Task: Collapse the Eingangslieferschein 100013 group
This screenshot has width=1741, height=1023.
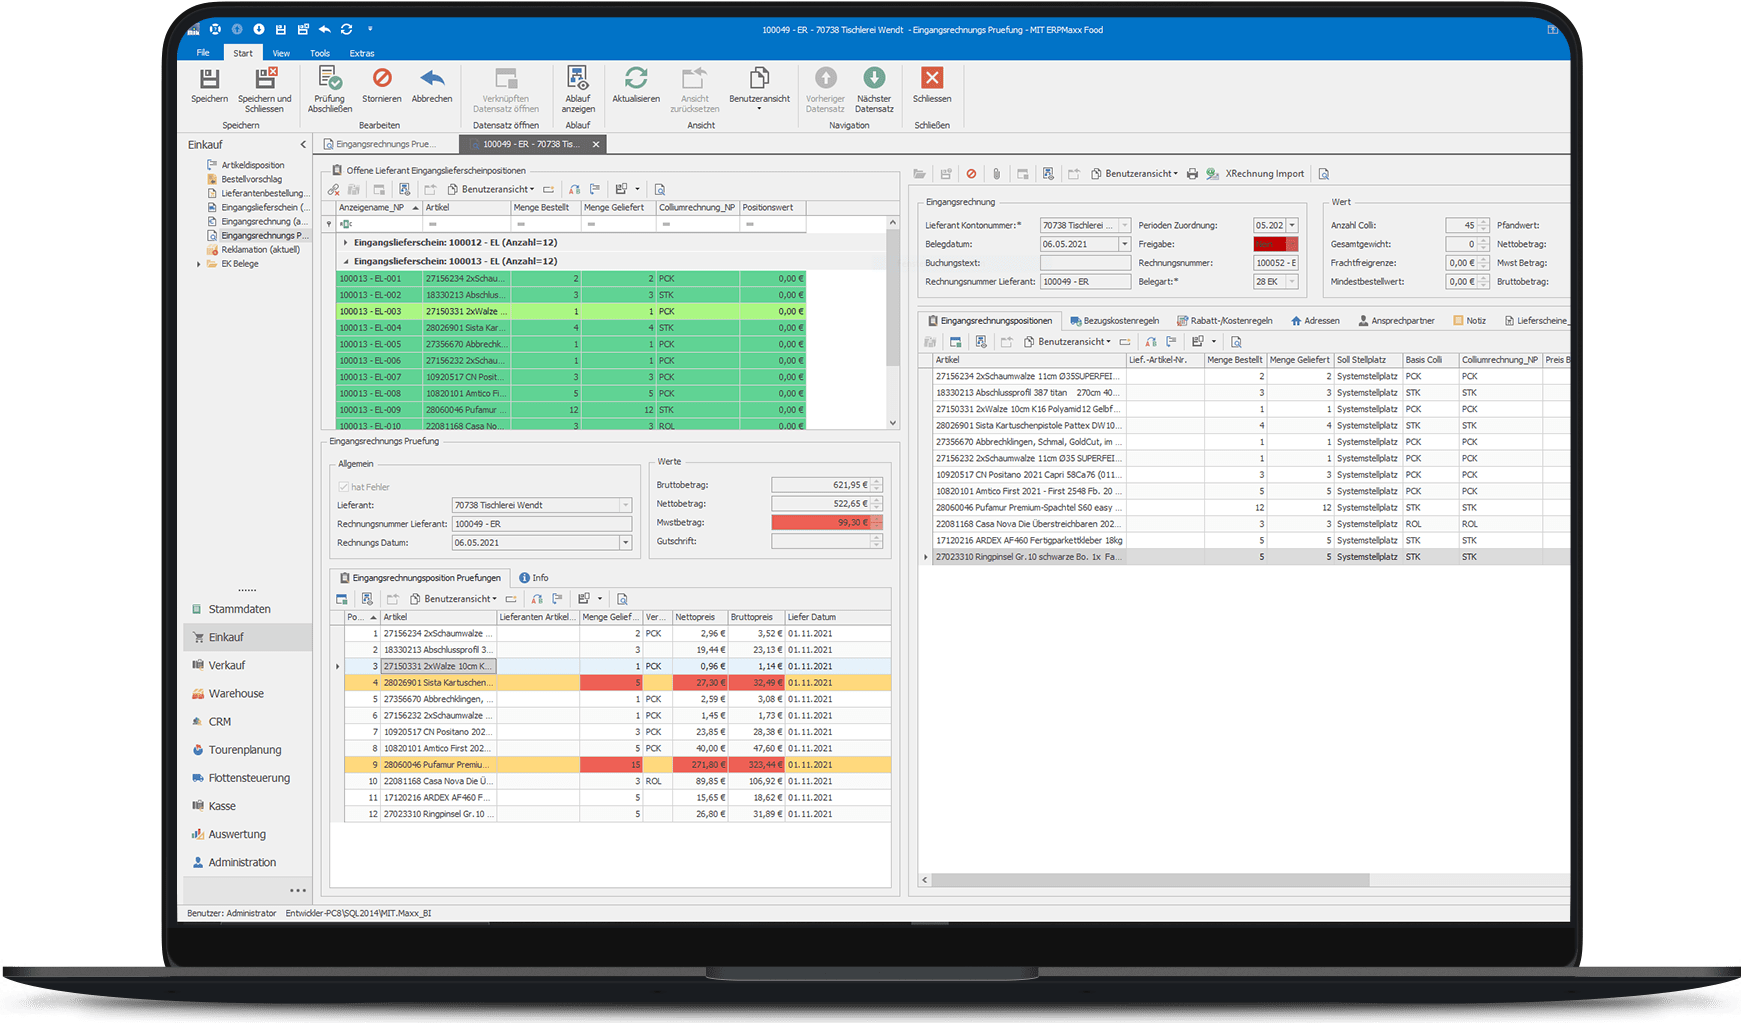Action: click(345, 260)
